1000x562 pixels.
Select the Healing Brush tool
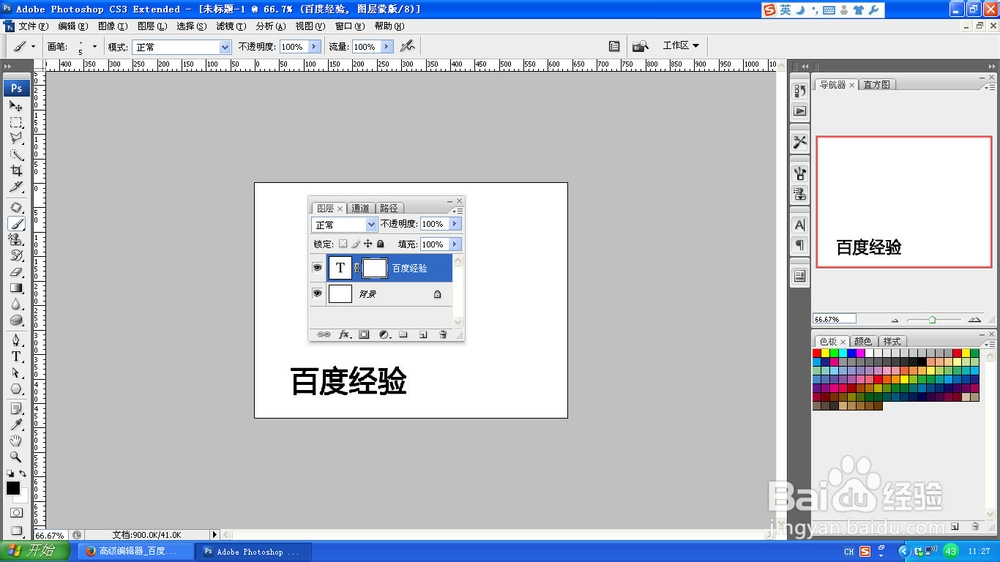pos(16,207)
